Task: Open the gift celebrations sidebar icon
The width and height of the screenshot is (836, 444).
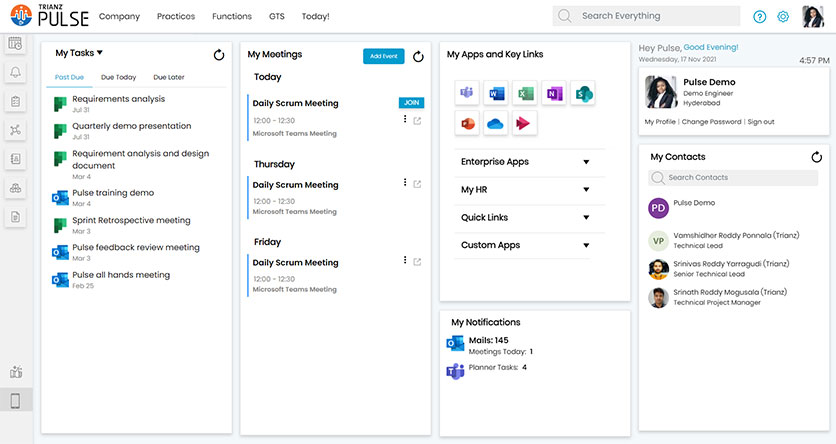Action: (15, 372)
